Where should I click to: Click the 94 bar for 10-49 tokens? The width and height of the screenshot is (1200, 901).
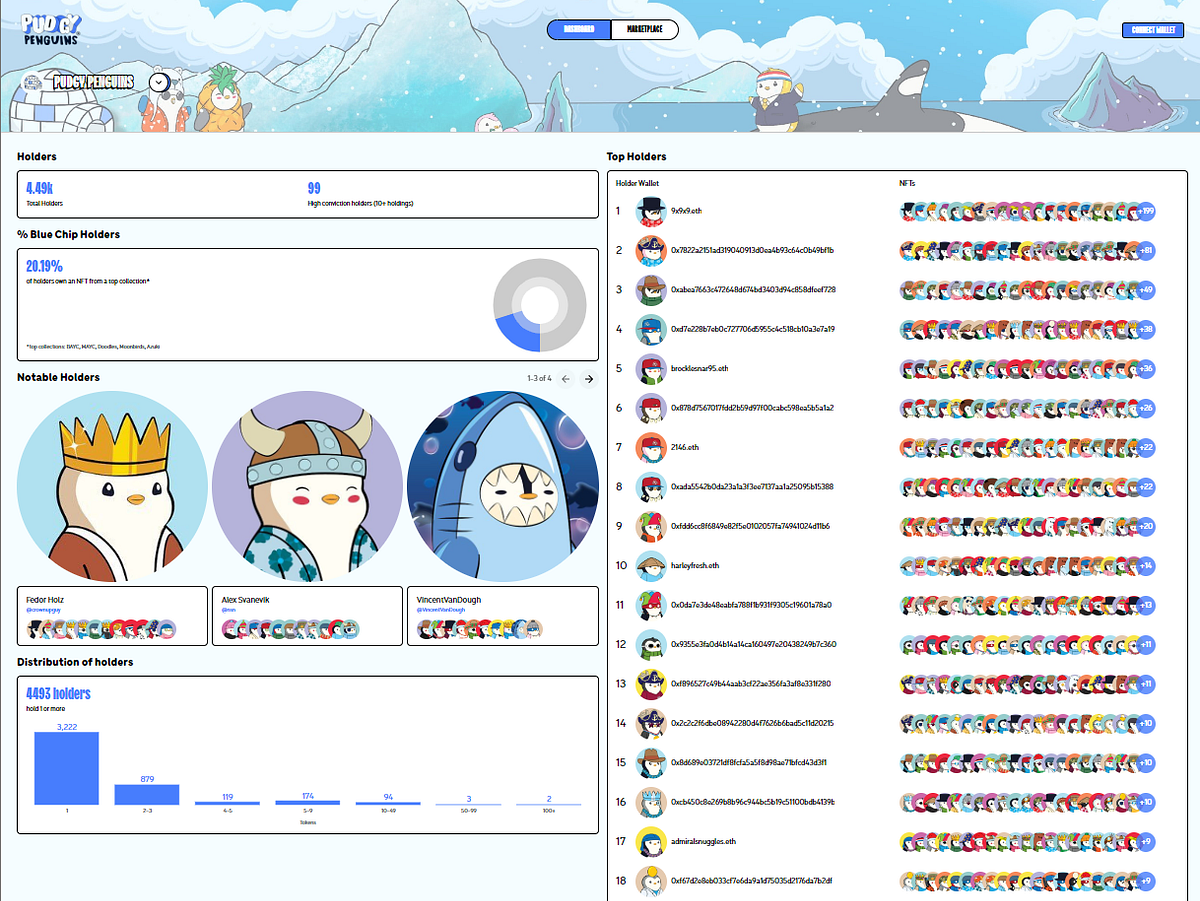point(388,803)
